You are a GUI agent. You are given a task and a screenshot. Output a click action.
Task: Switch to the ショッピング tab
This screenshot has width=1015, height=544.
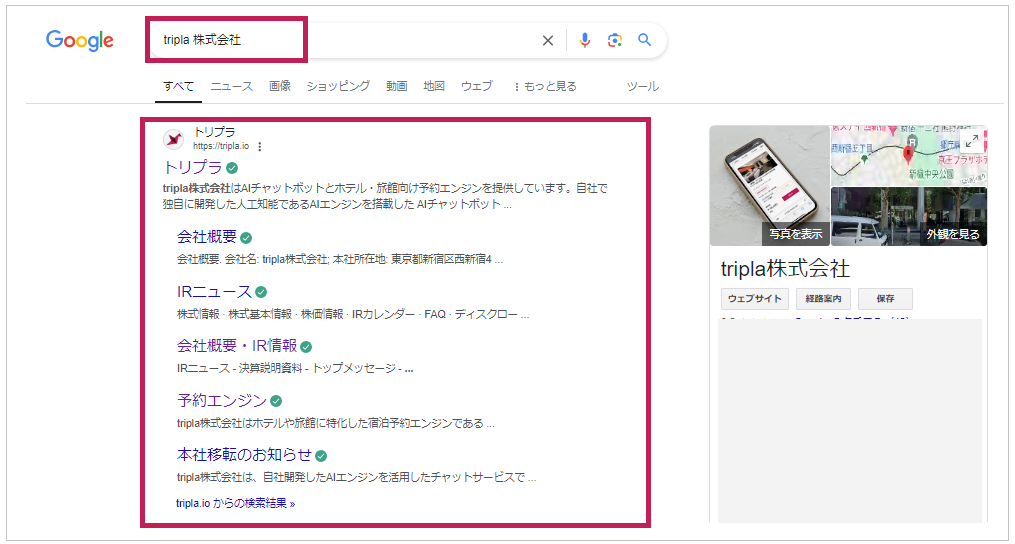[339, 86]
